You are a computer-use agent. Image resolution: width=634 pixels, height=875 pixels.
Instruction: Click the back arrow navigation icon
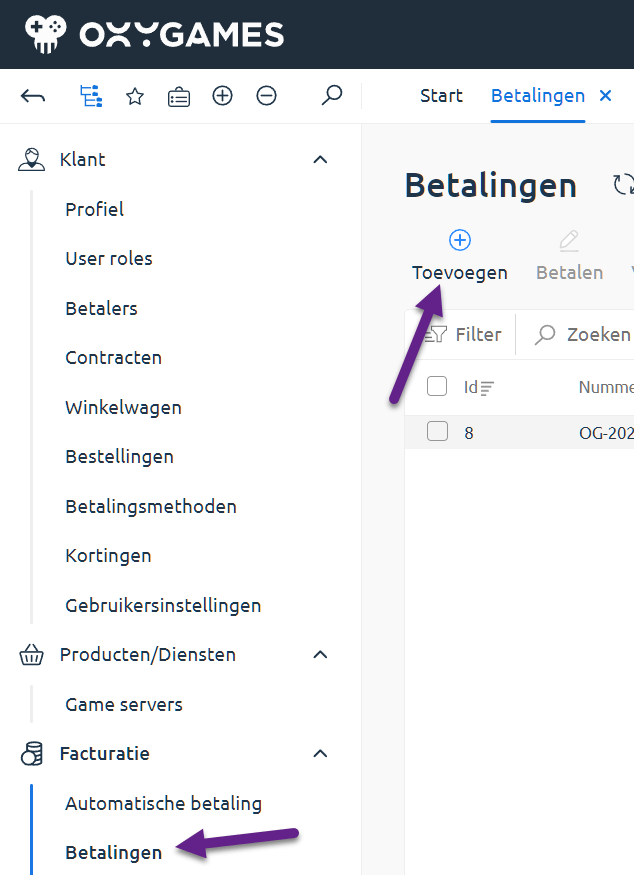(33, 96)
